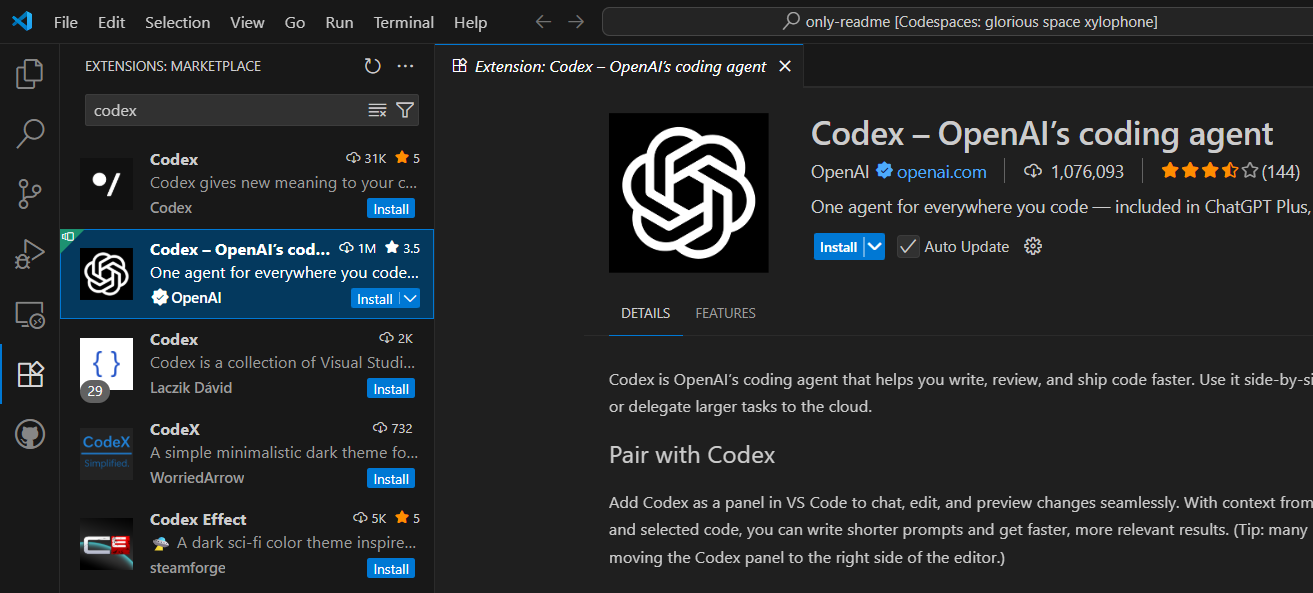Click the extensions search box containing codex
This screenshot has height=593, width=1313.
coord(225,110)
